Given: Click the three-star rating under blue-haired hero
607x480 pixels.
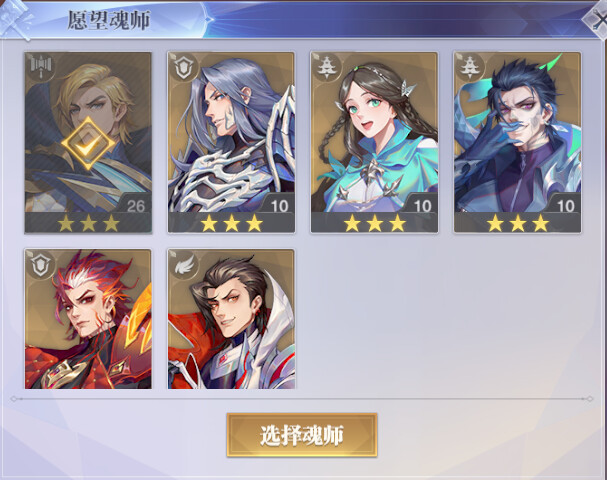Looking at the screenshot, I should [518, 223].
